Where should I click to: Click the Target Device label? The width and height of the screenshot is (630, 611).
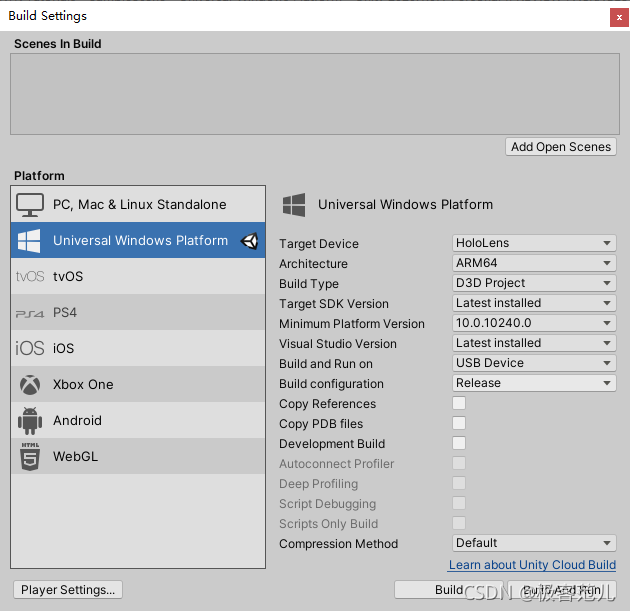319,244
